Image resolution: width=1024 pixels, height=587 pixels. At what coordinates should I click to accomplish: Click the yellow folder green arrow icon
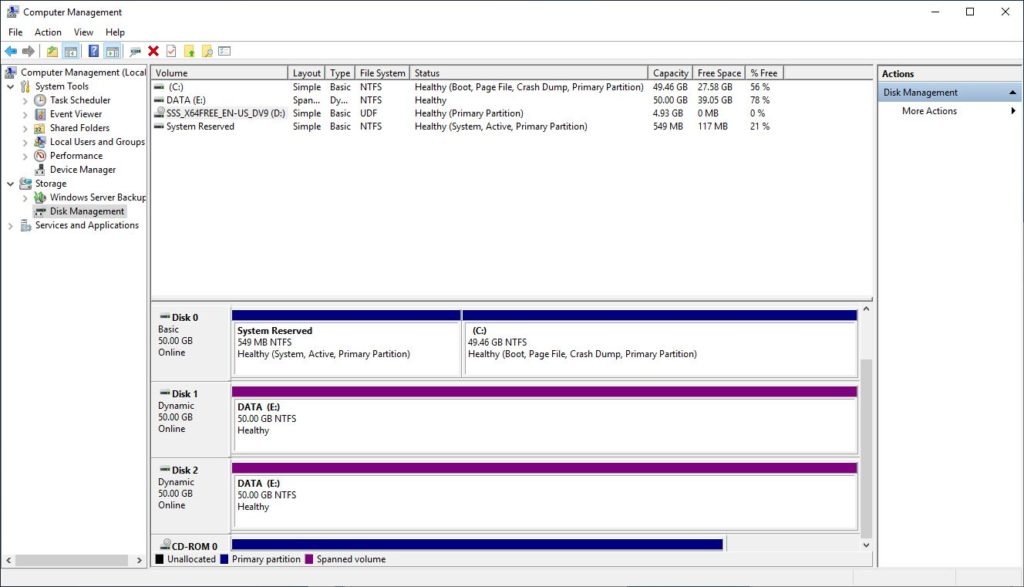[x=189, y=51]
